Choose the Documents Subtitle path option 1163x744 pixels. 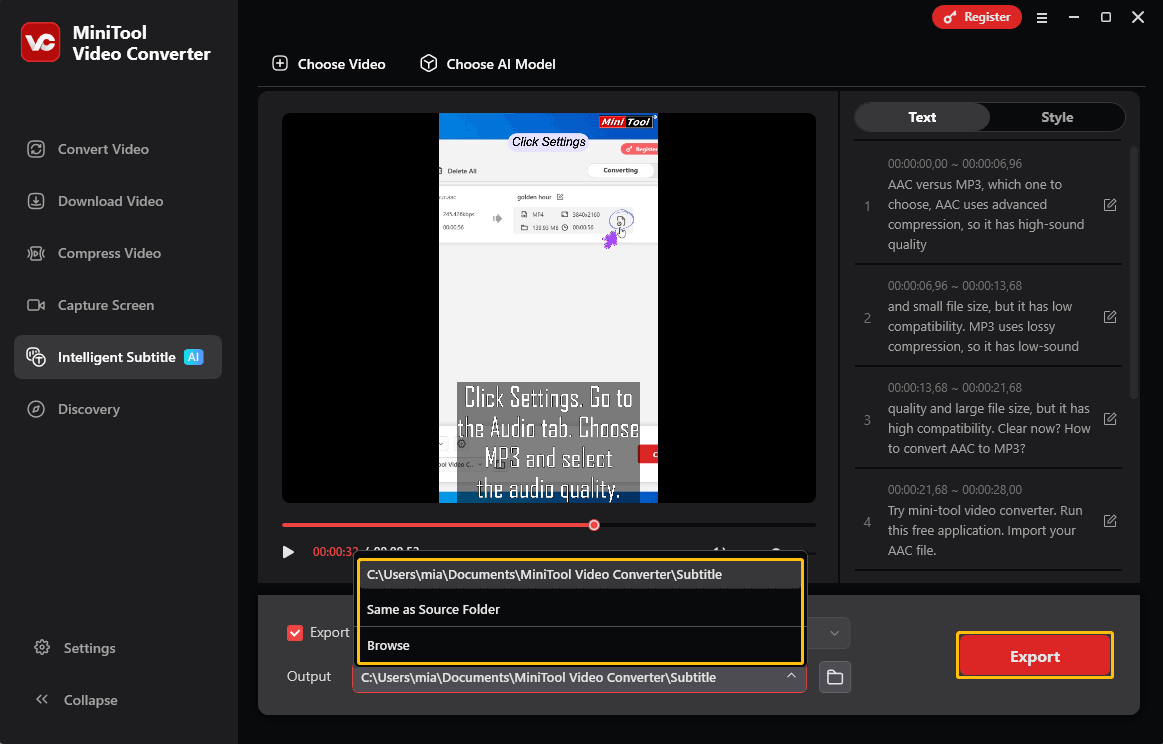pyautogui.click(x=580, y=574)
